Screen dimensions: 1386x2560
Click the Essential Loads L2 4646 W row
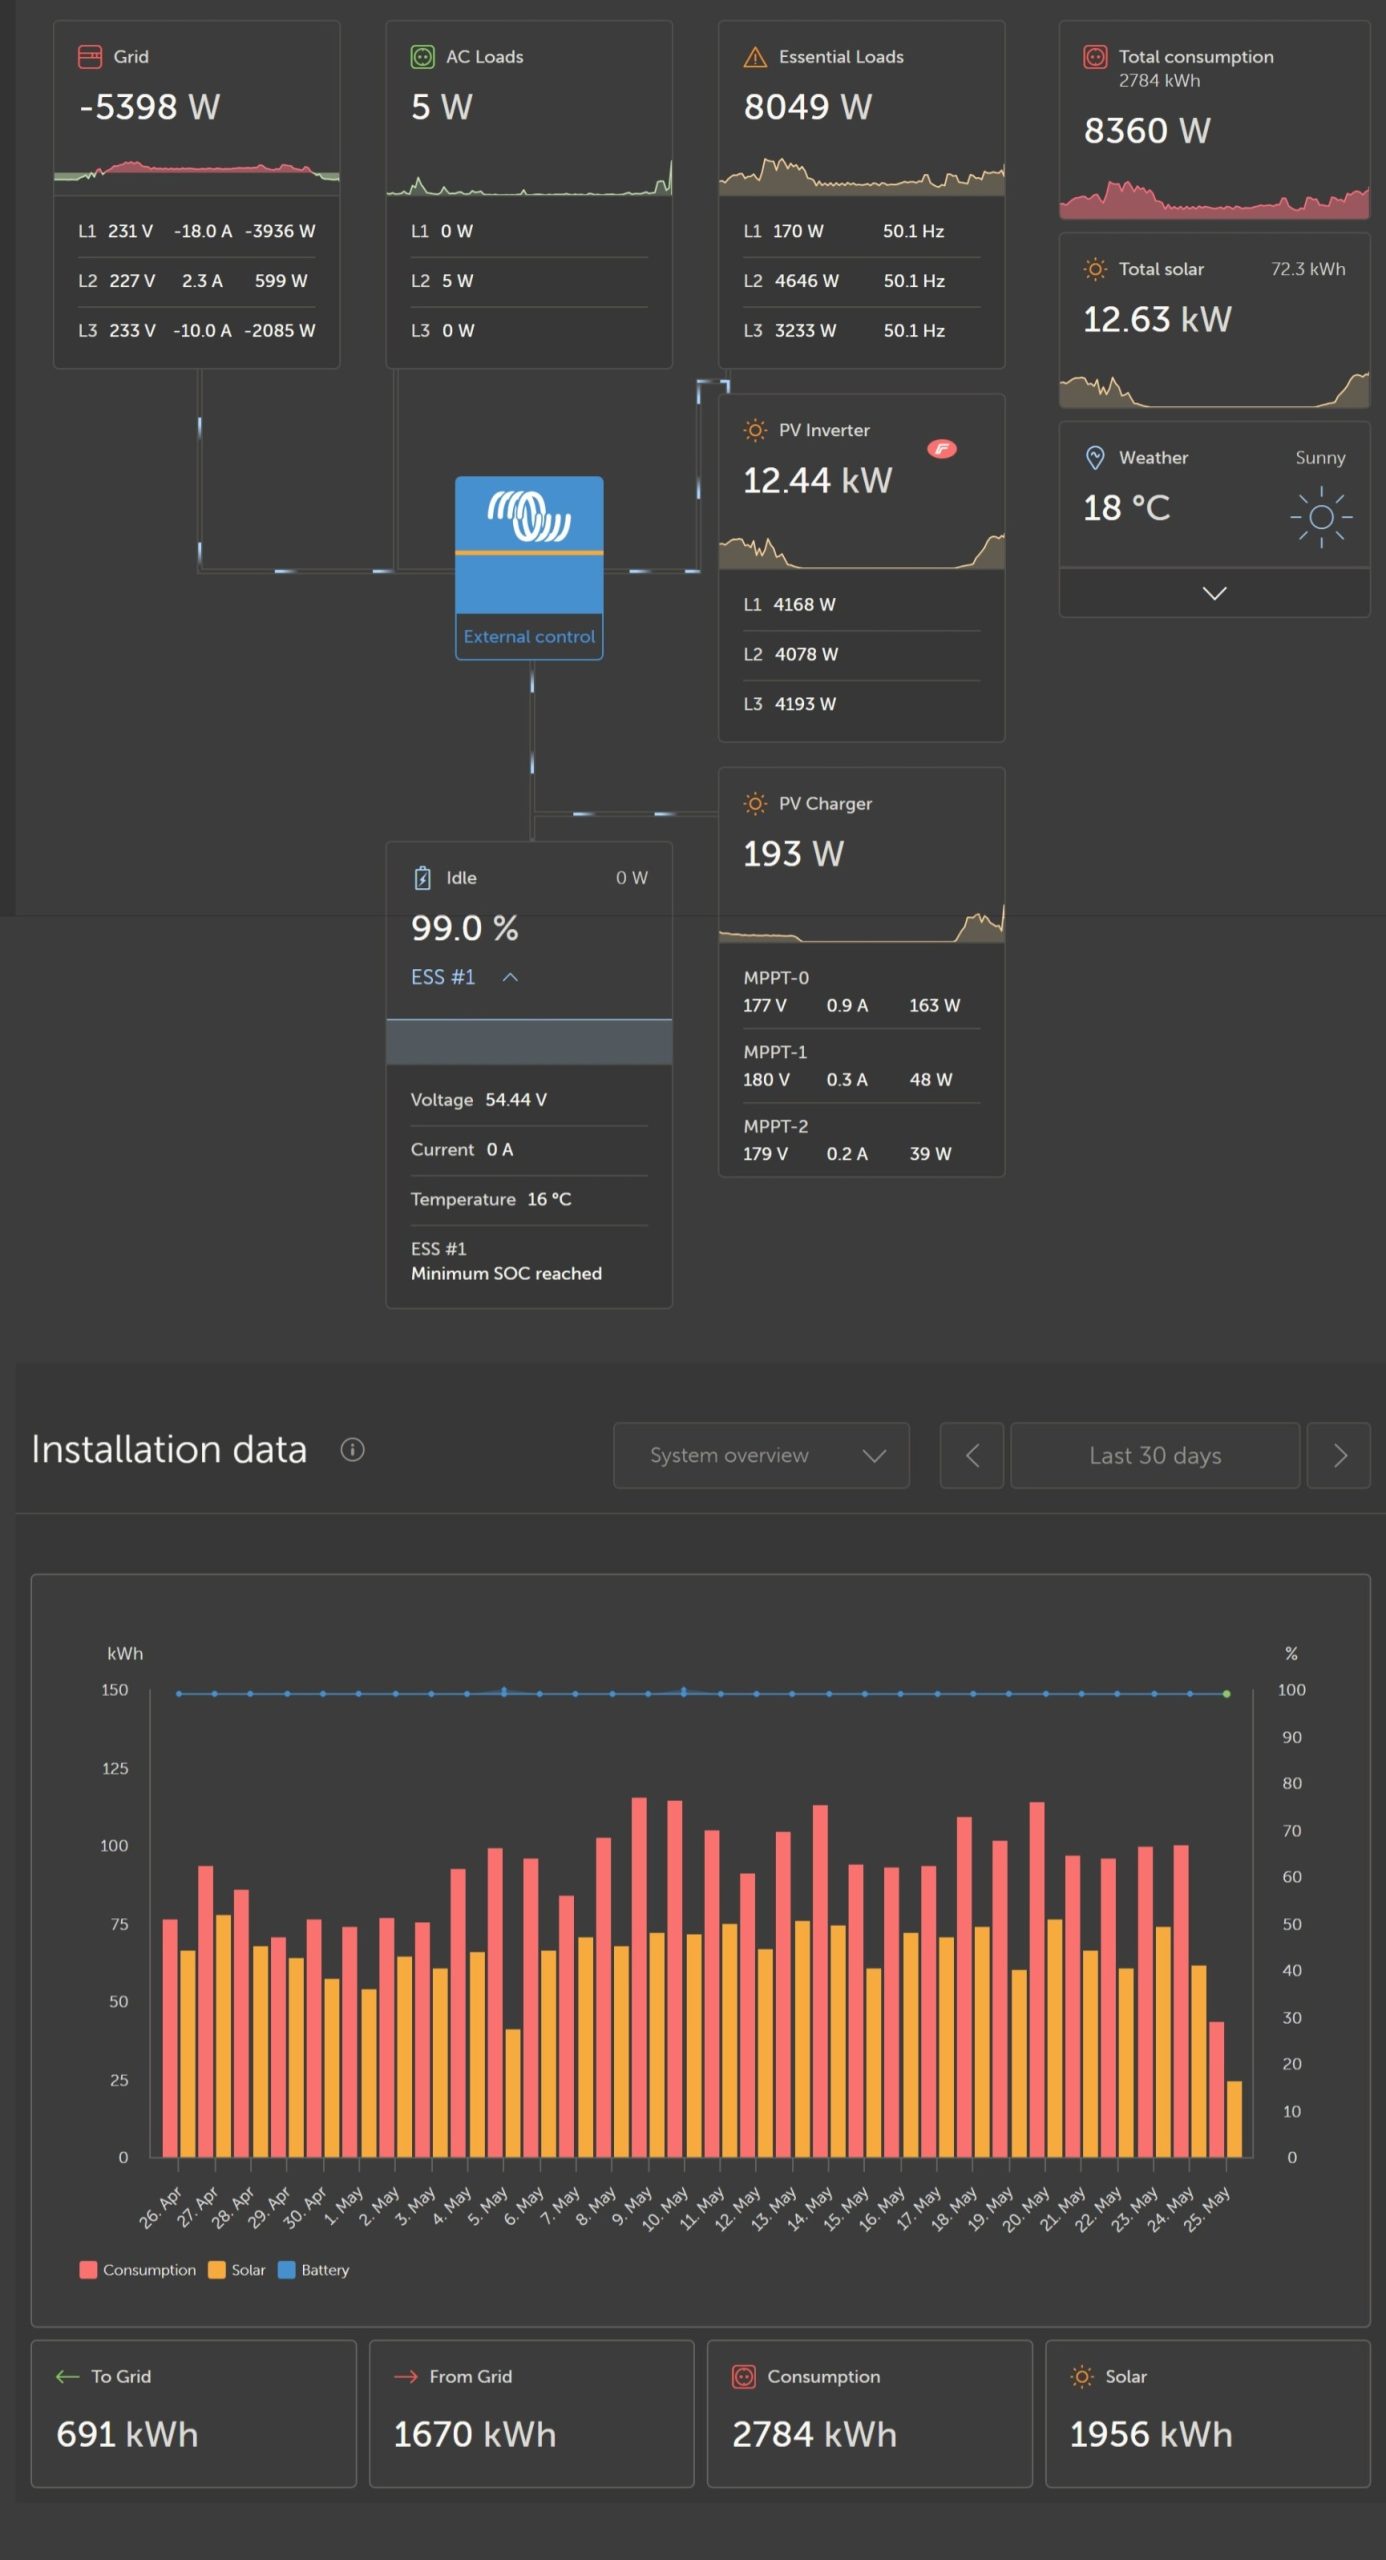point(861,281)
